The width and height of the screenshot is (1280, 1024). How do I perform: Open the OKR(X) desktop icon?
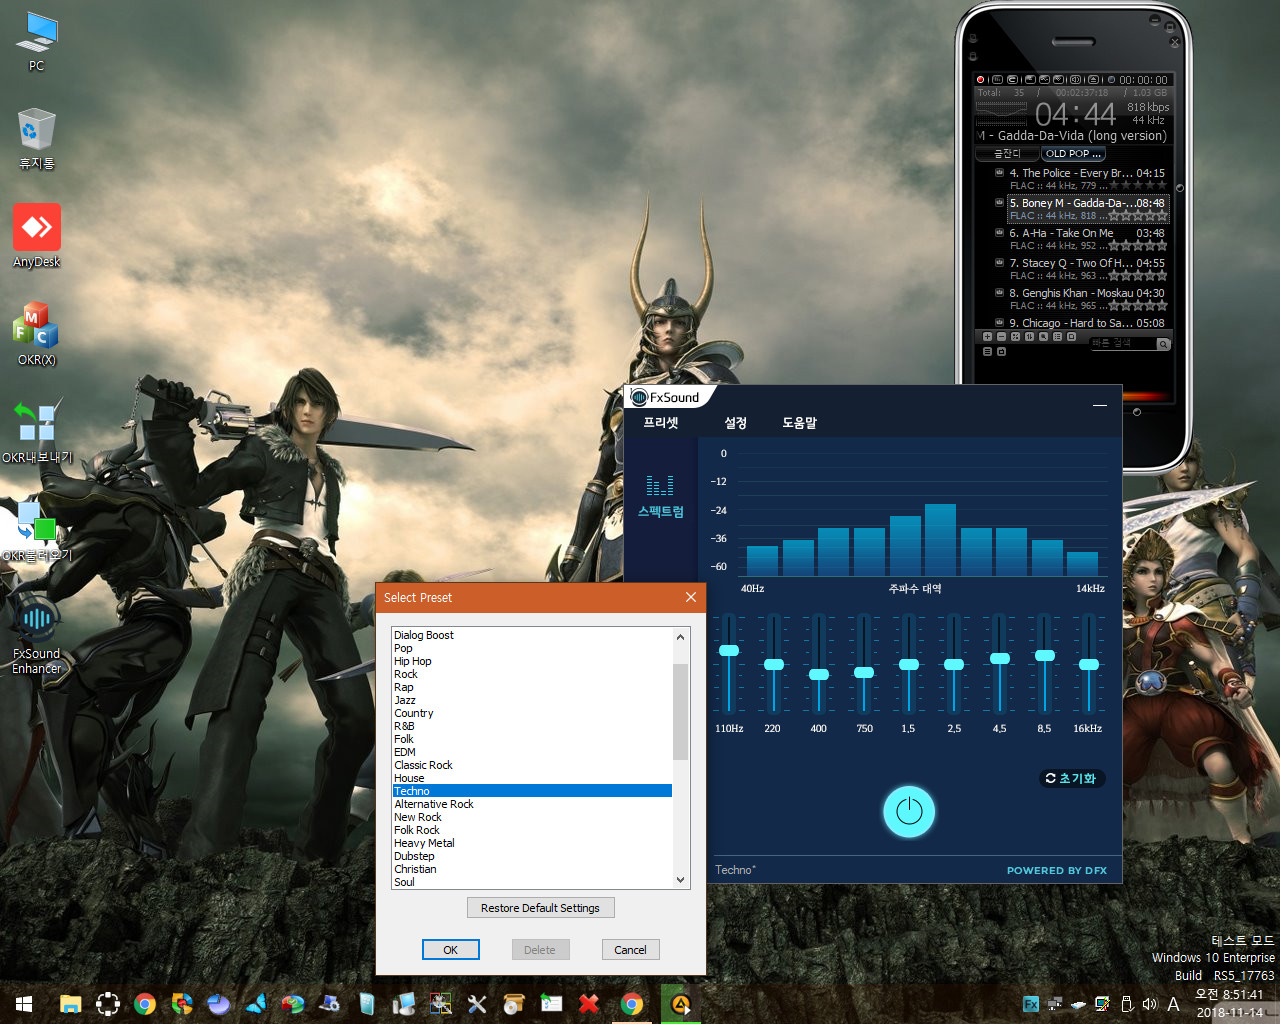point(37,334)
